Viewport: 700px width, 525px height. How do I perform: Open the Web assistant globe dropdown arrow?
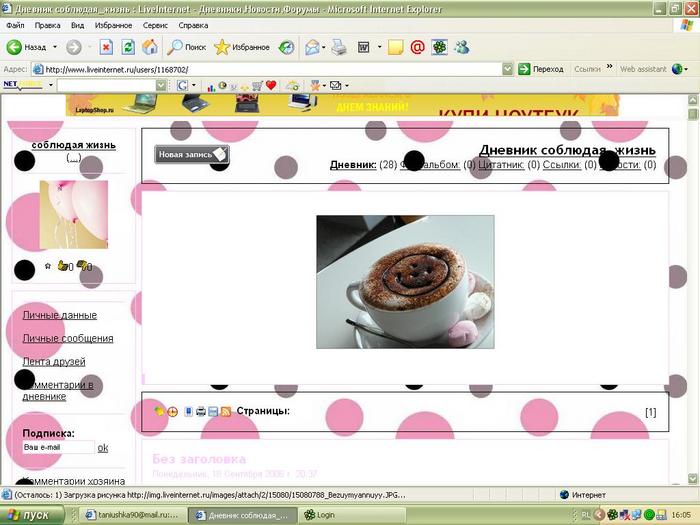(686, 69)
